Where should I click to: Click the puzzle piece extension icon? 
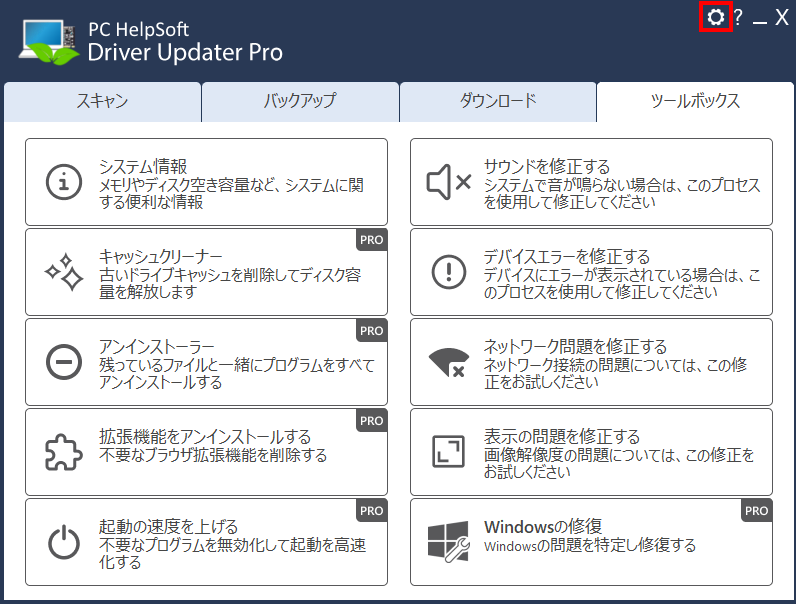click(x=63, y=452)
